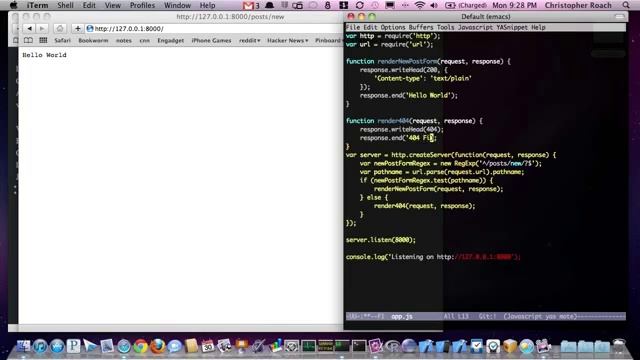
Task: Click Safari's forward arrow button
Action: point(42,29)
